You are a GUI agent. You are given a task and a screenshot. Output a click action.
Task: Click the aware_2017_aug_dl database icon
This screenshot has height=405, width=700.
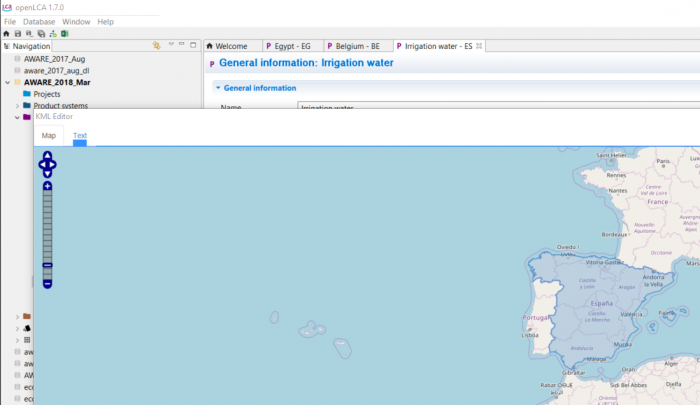17,70
